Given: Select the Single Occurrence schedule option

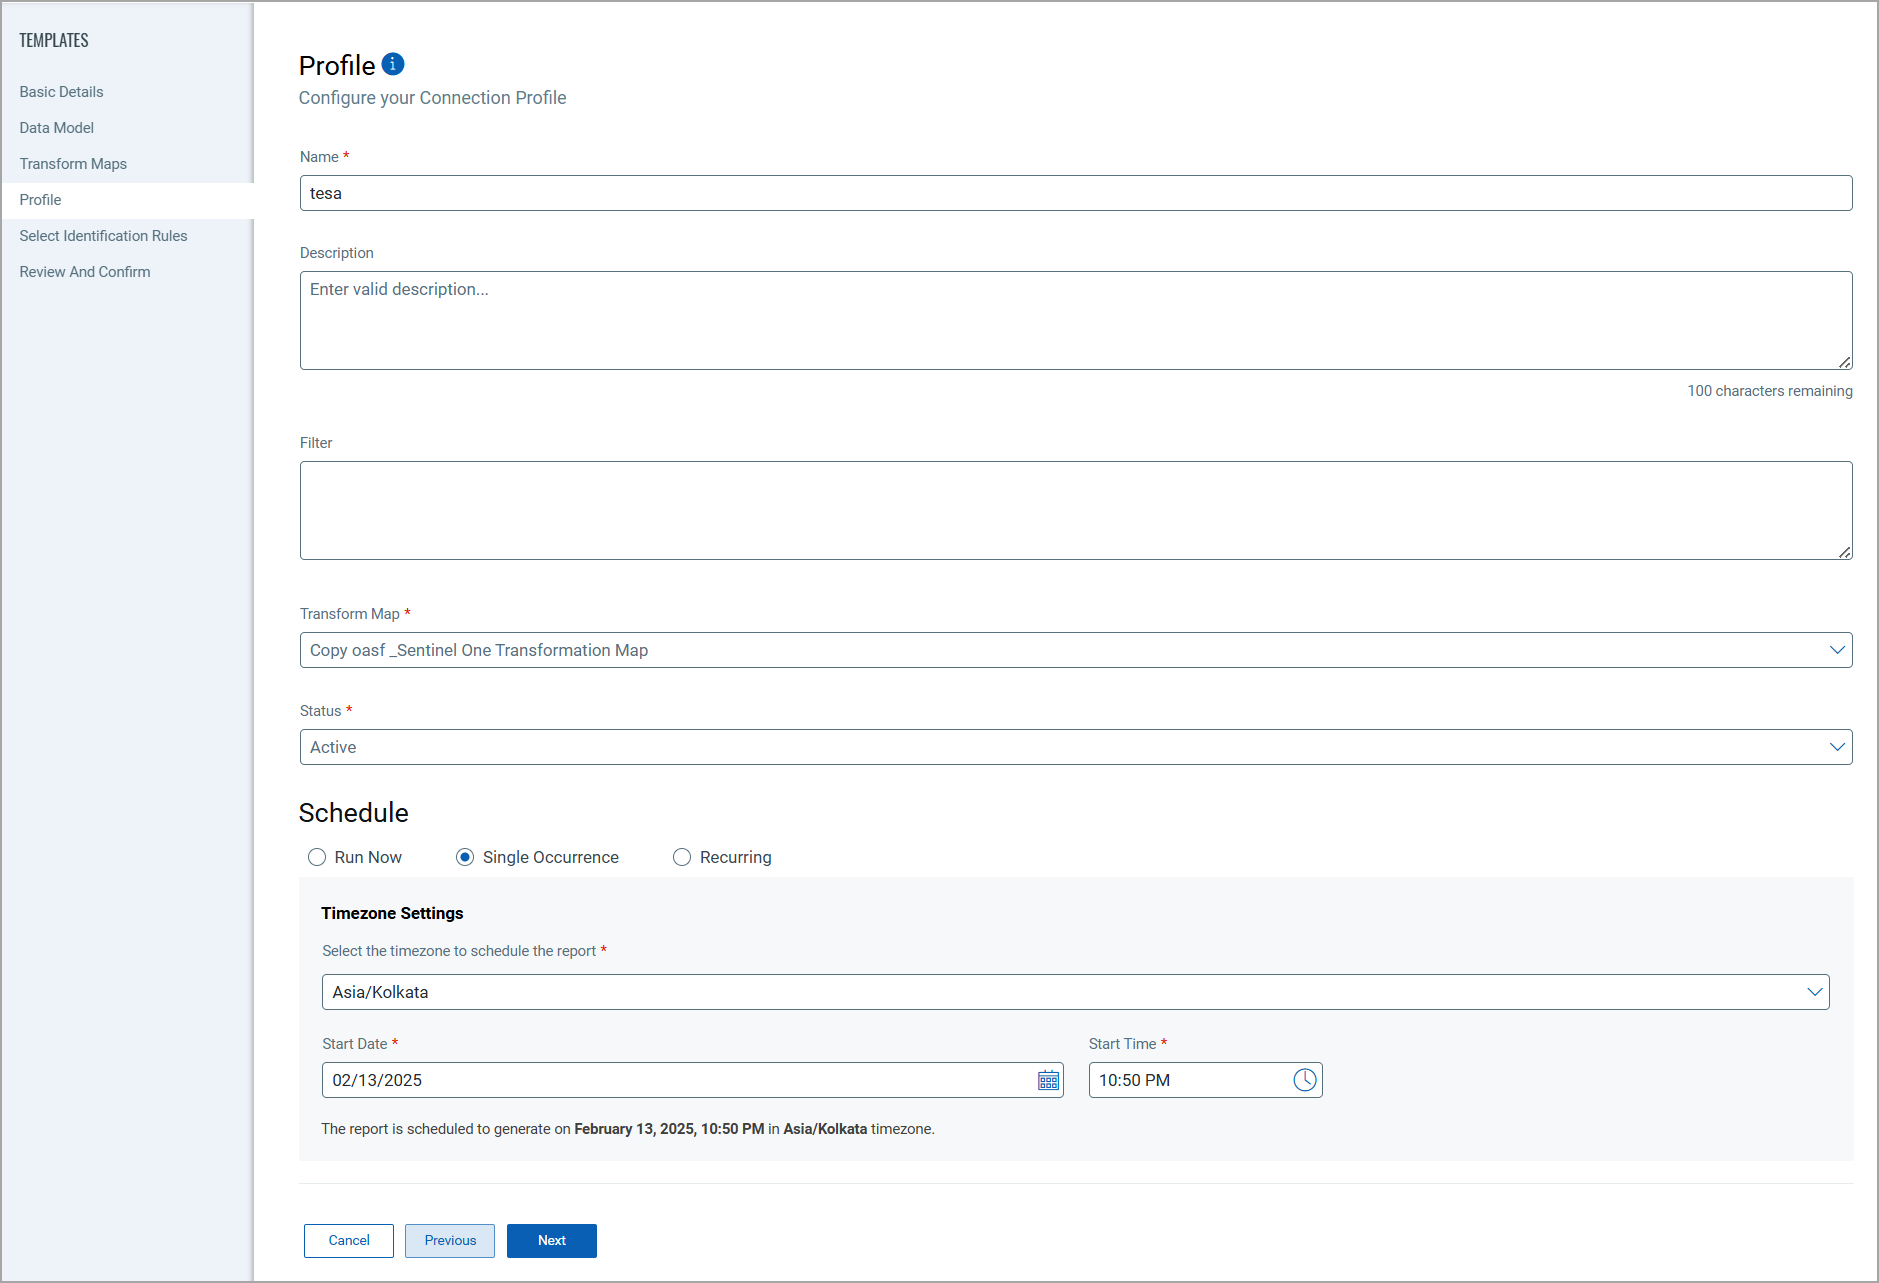Looking at the screenshot, I should click(x=465, y=857).
